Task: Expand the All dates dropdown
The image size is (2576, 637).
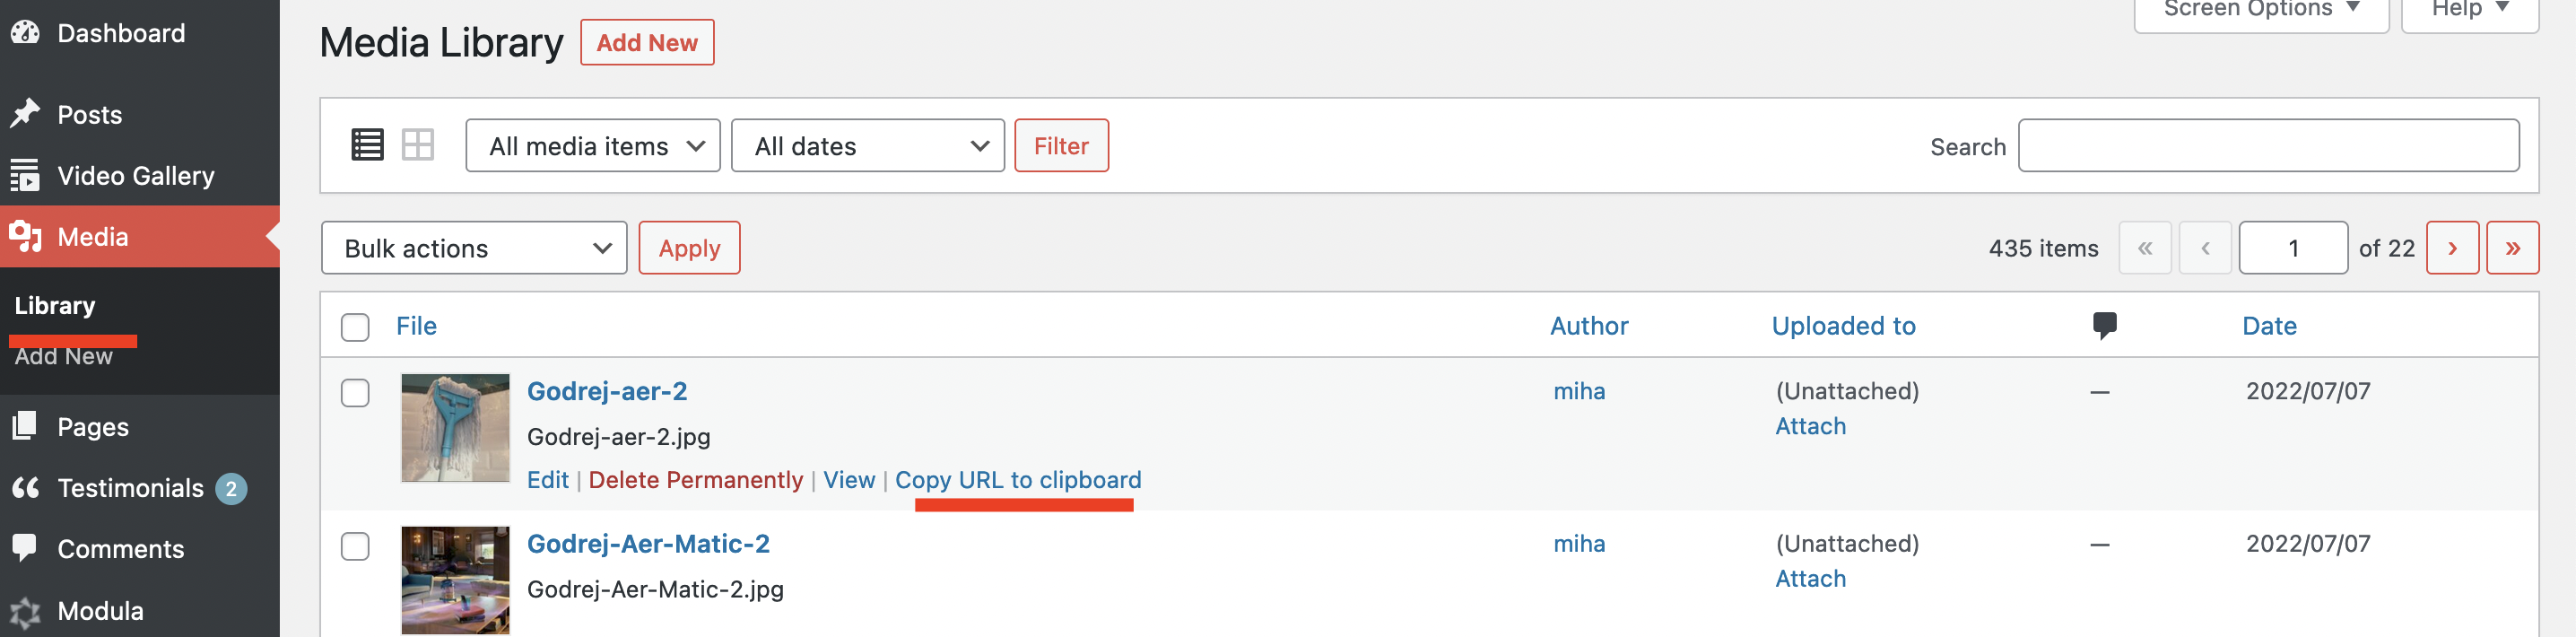Action: tap(867, 146)
